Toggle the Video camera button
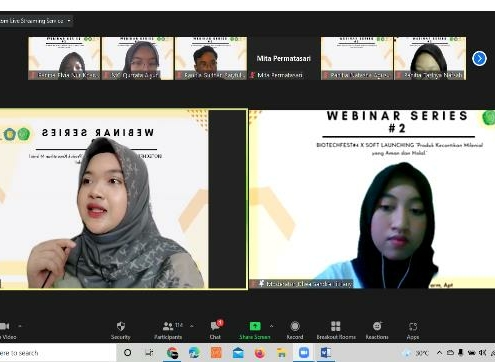The image size is (495, 362). [x=7, y=330]
